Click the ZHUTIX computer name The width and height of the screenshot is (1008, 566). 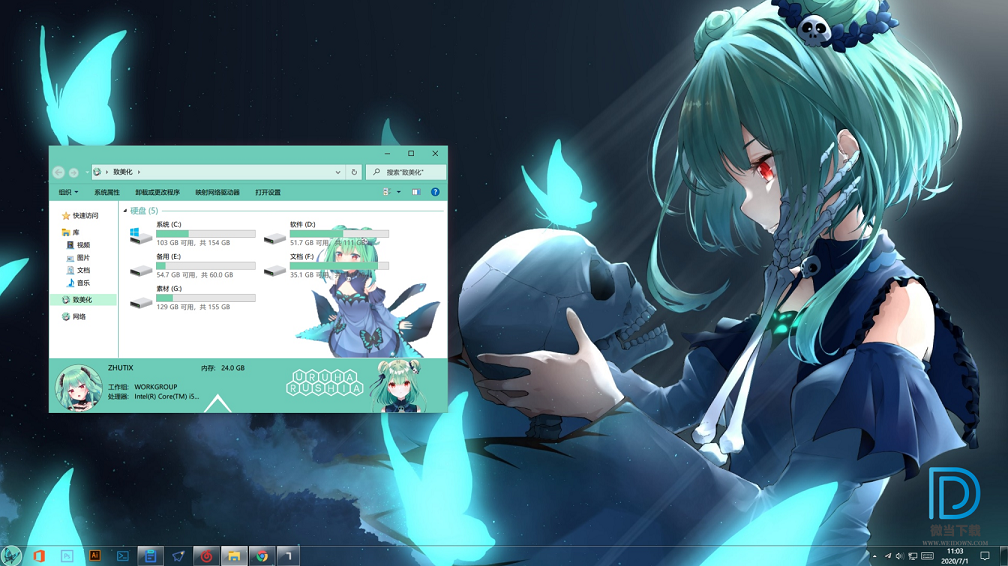pos(120,368)
